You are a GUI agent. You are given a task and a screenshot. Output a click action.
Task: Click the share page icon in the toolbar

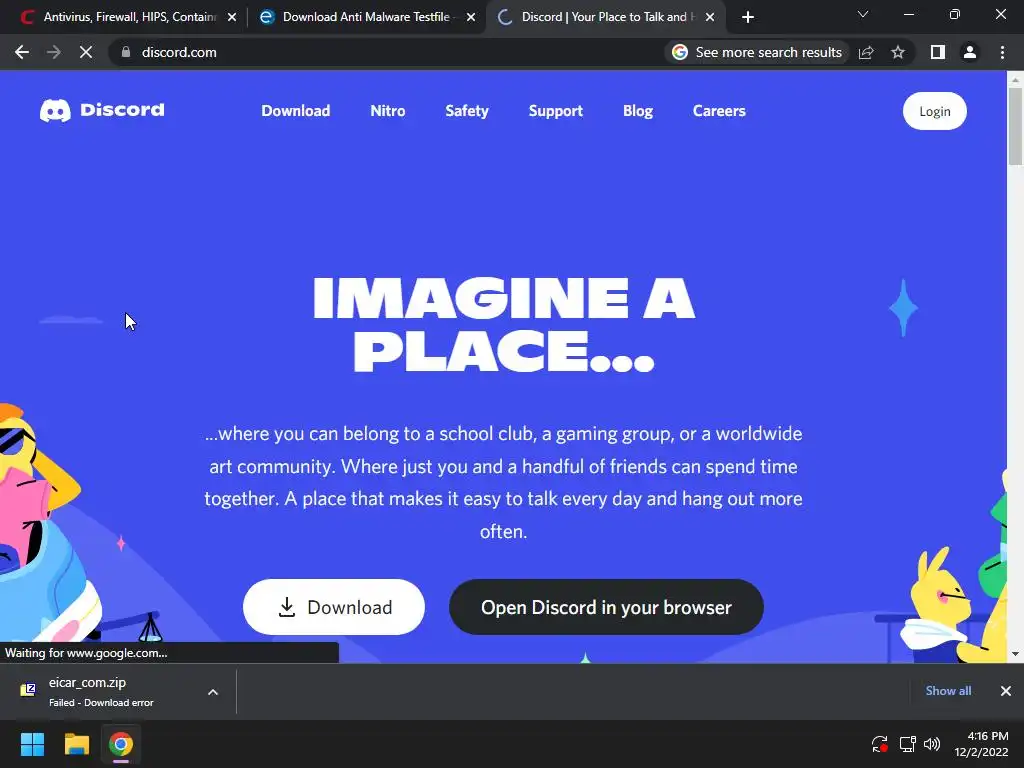coord(866,52)
